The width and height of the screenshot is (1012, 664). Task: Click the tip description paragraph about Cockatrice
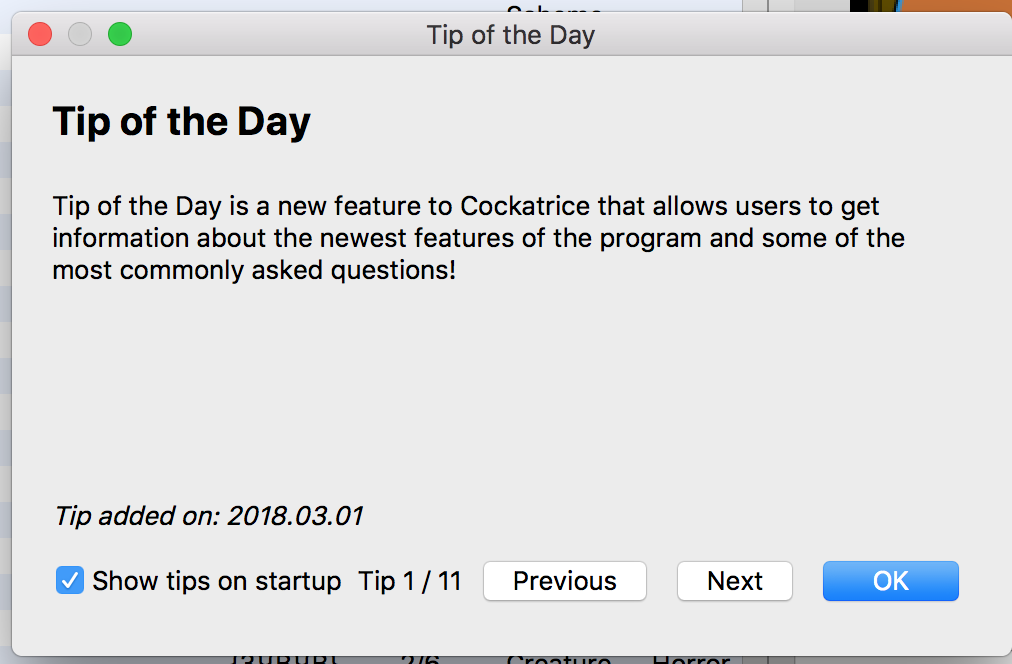tap(478, 238)
